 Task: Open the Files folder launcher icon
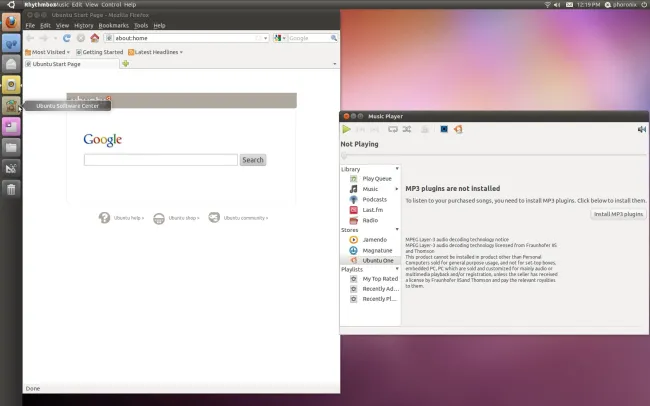click(11, 147)
